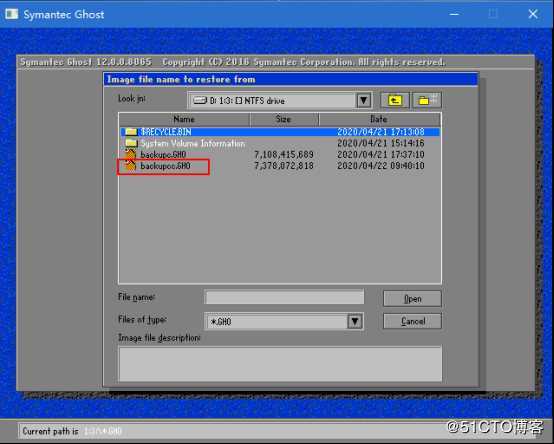Click the Current path status bar text
The width and height of the screenshot is (554, 444).
coord(72,431)
